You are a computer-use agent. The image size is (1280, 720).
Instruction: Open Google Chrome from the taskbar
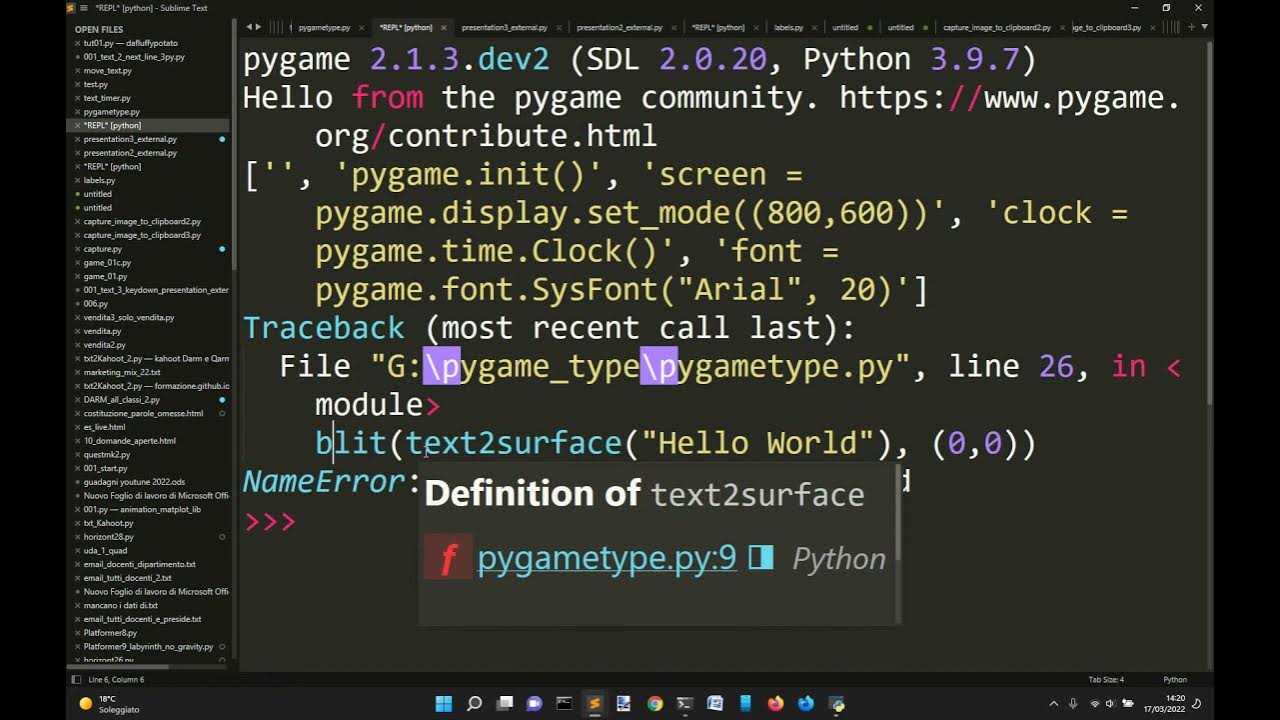pyautogui.click(x=654, y=703)
